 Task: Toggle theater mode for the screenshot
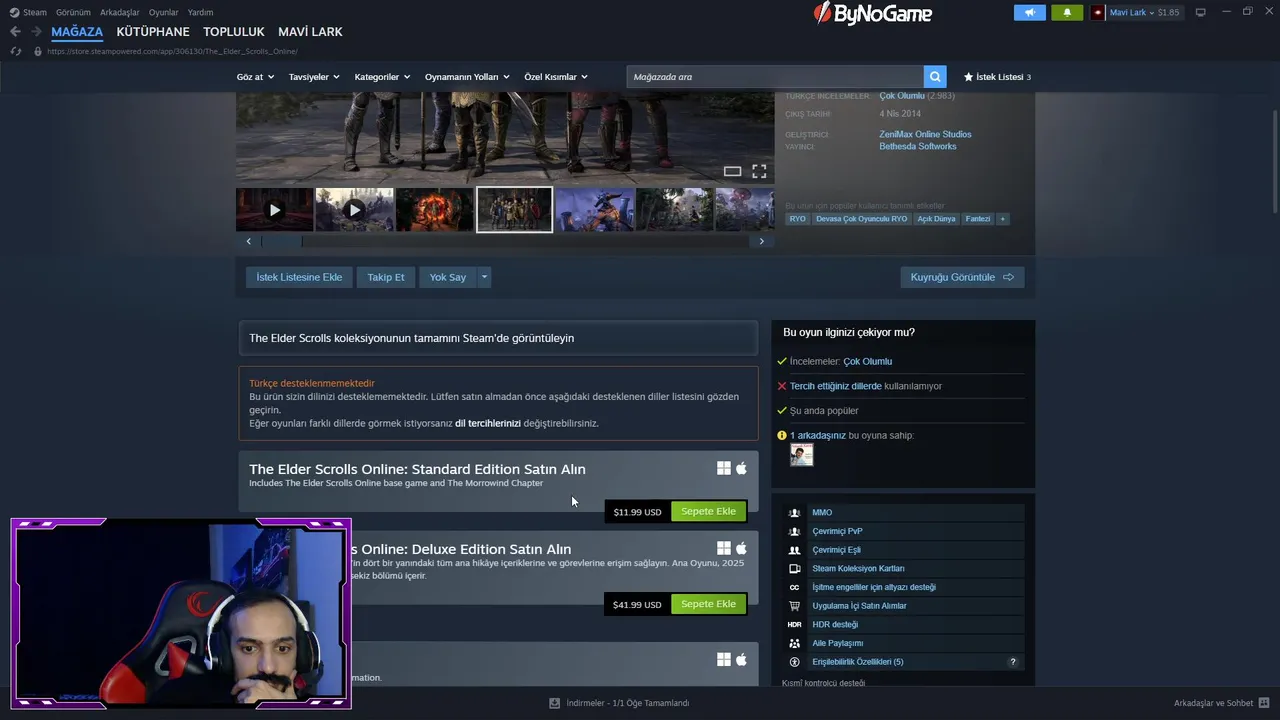coord(732,171)
